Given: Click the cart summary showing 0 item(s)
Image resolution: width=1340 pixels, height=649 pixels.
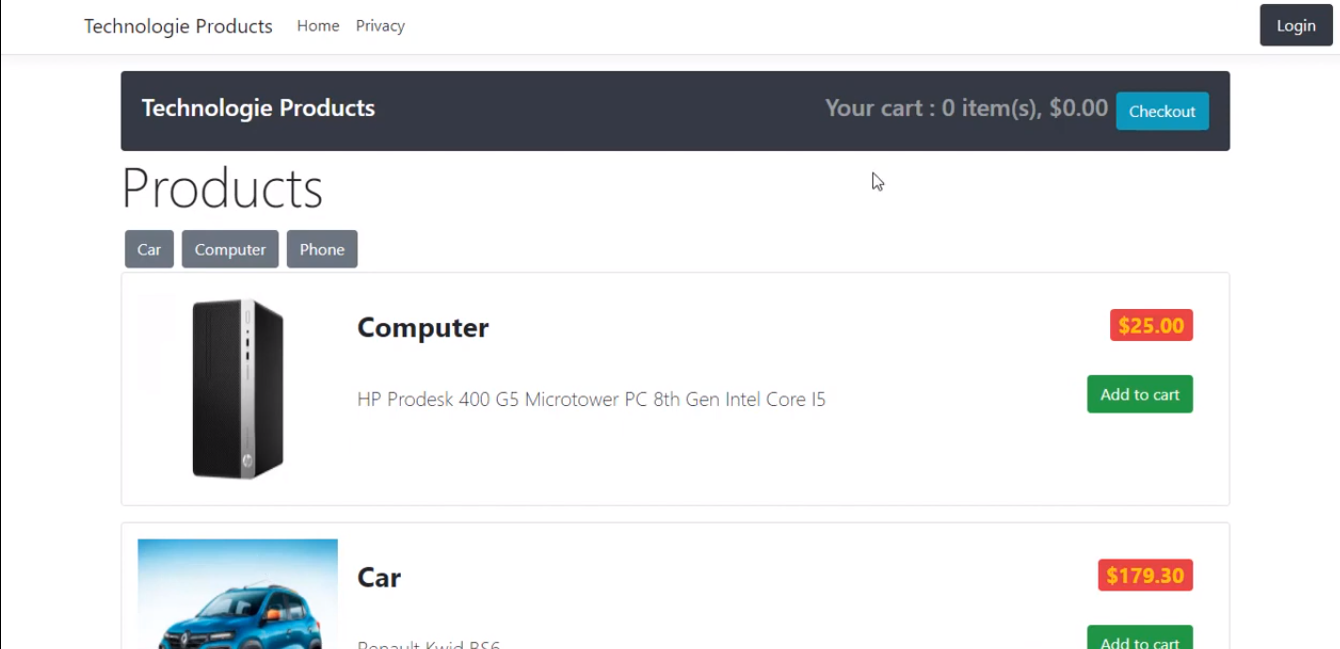Looking at the screenshot, I should coord(965,108).
